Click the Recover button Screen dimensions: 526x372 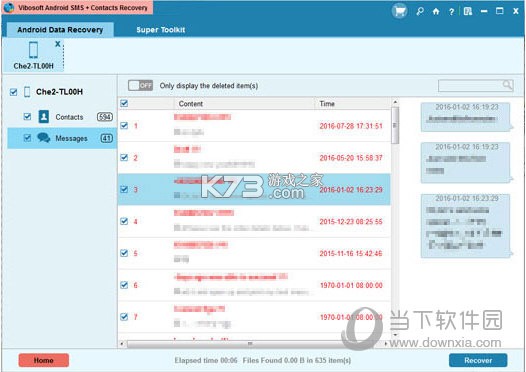pyautogui.click(x=478, y=360)
